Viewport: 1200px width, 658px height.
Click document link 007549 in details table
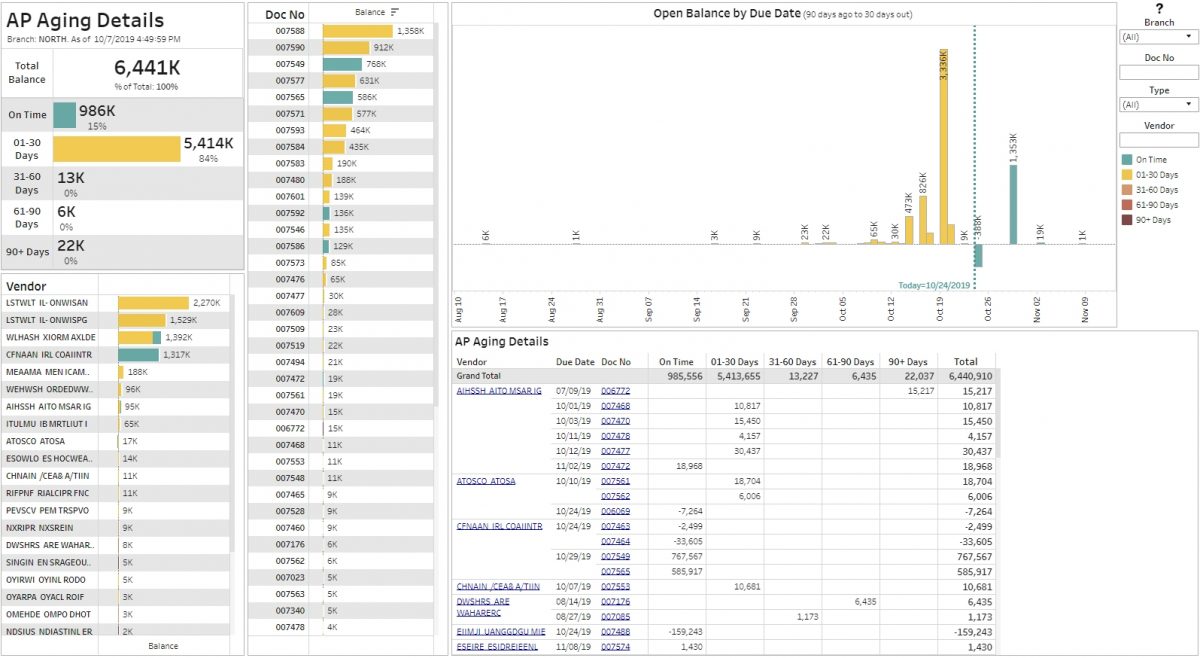[x=615, y=556]
